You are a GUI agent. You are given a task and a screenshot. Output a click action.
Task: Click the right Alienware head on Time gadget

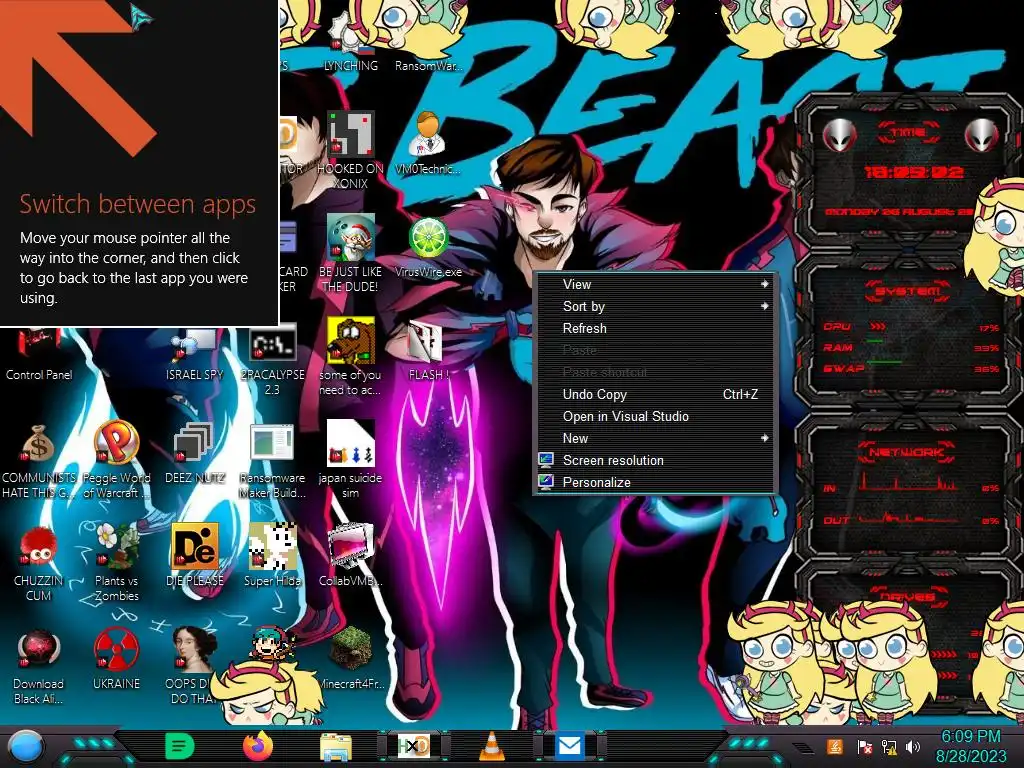982,135
